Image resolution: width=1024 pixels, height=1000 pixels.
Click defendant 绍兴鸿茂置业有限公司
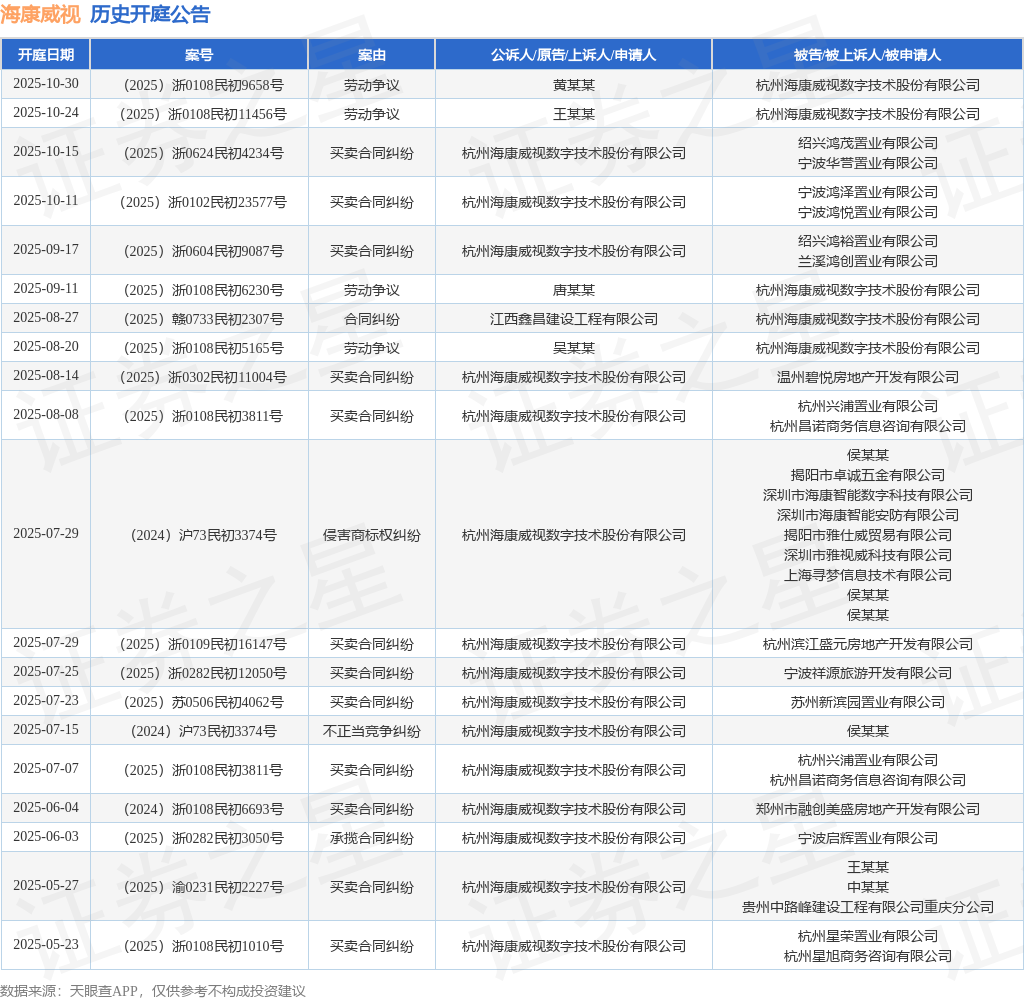(867, 143)
